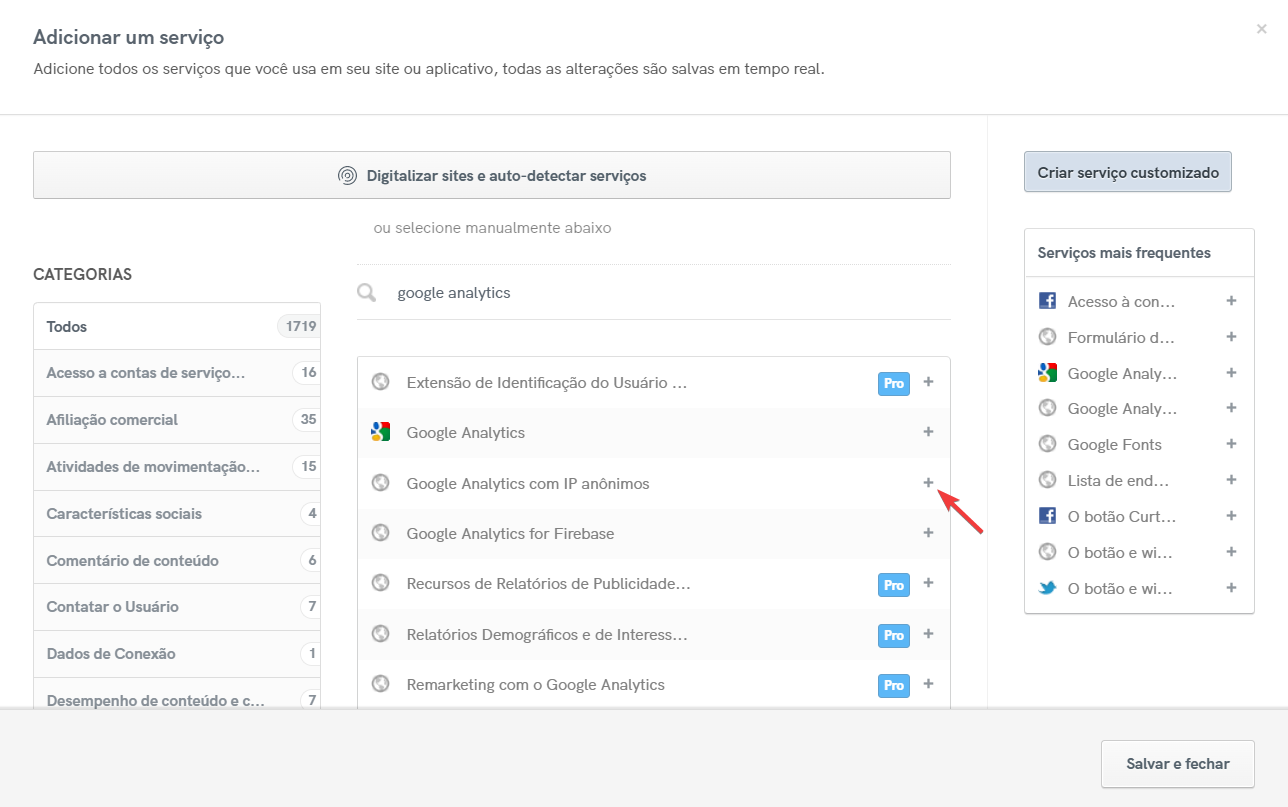Viewport: 1288px width, 807px height.
Task: Click the search magnifier icon in the search bar
Action: 366,292
